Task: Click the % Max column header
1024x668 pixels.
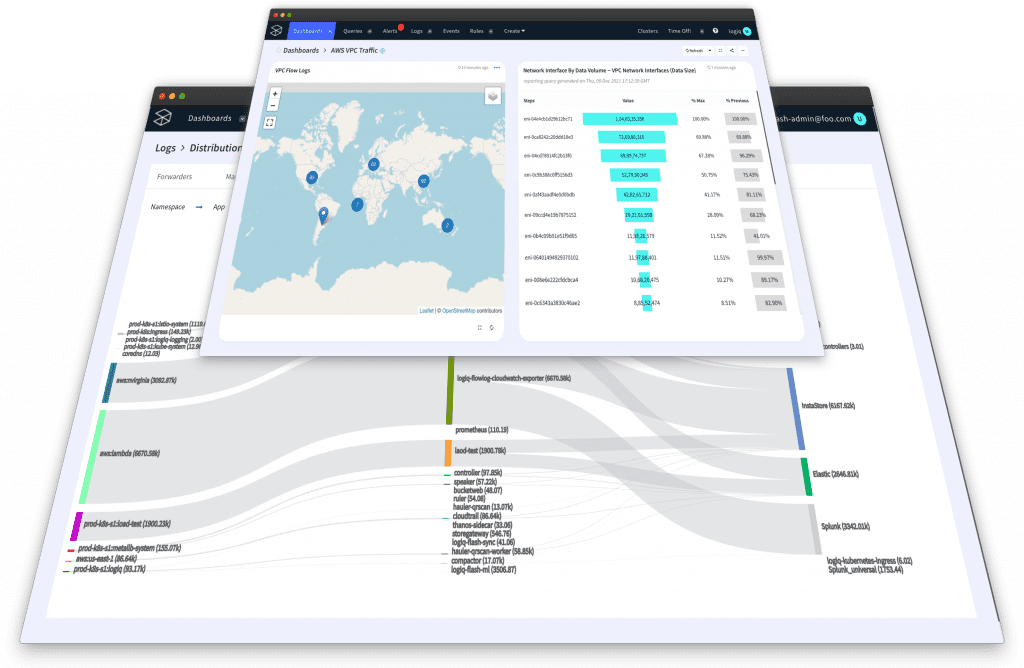Action: [698, 101]
